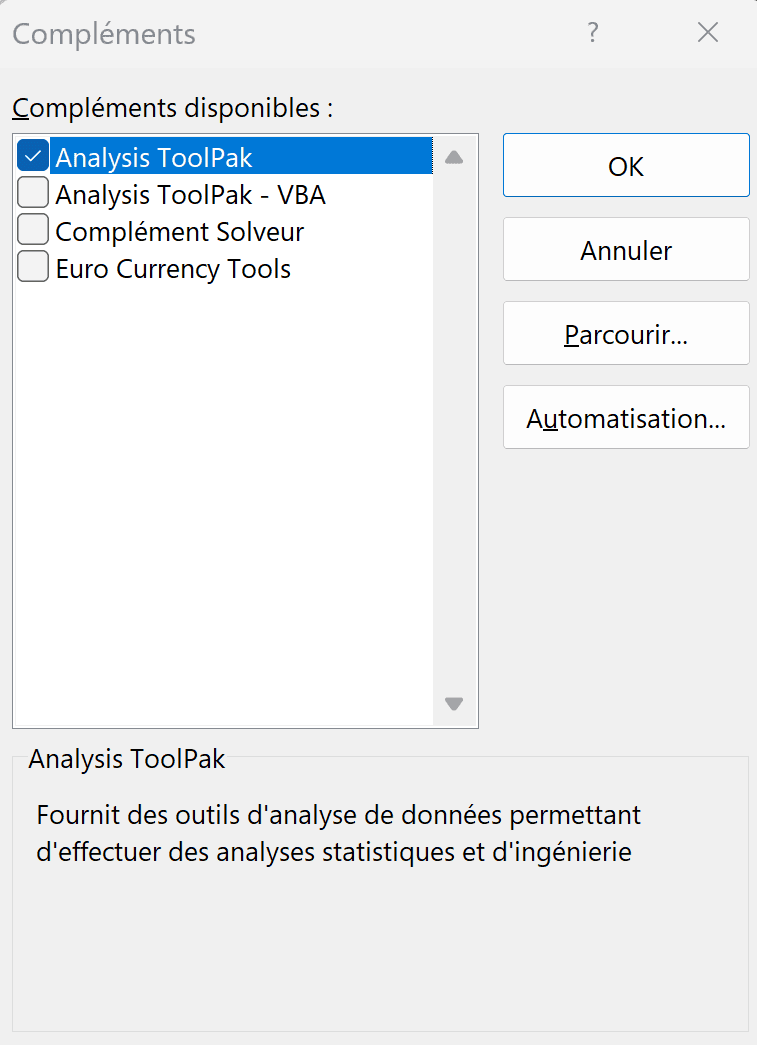Select the "Complément Solveur" entry name
The height and width of the screenshot is (1045, 757).
click(179, 232)
